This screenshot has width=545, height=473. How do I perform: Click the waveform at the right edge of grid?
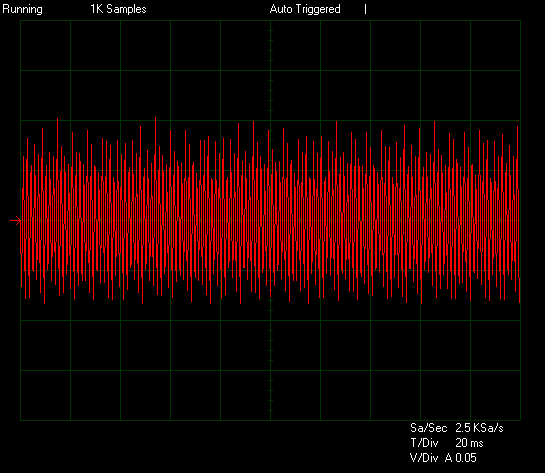(518, 215)
